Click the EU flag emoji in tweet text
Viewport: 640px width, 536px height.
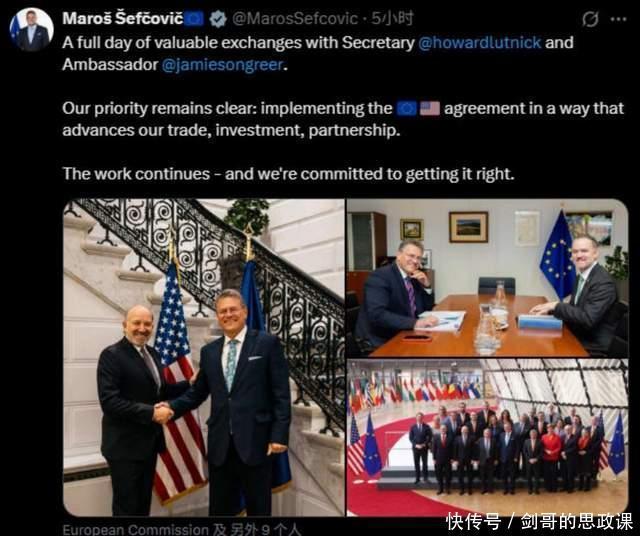407,109
